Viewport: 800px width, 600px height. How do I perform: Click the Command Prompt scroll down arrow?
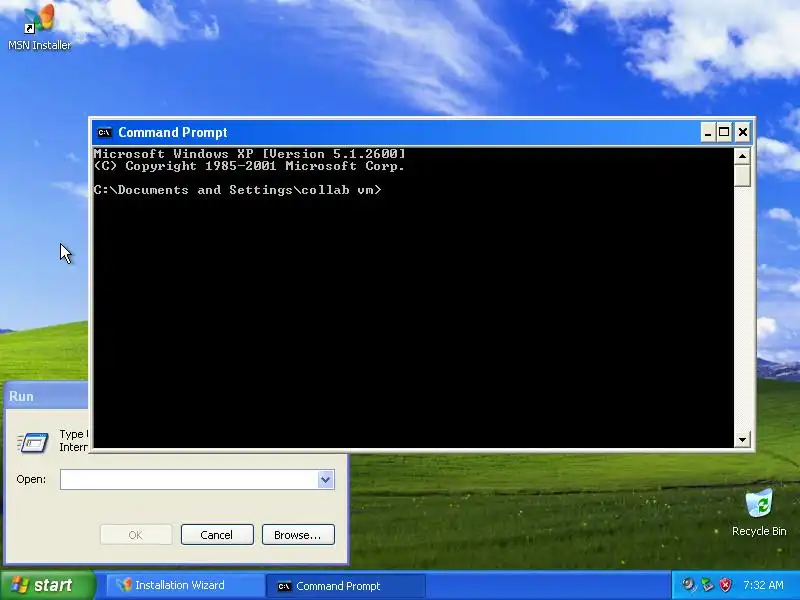(742, 439)
